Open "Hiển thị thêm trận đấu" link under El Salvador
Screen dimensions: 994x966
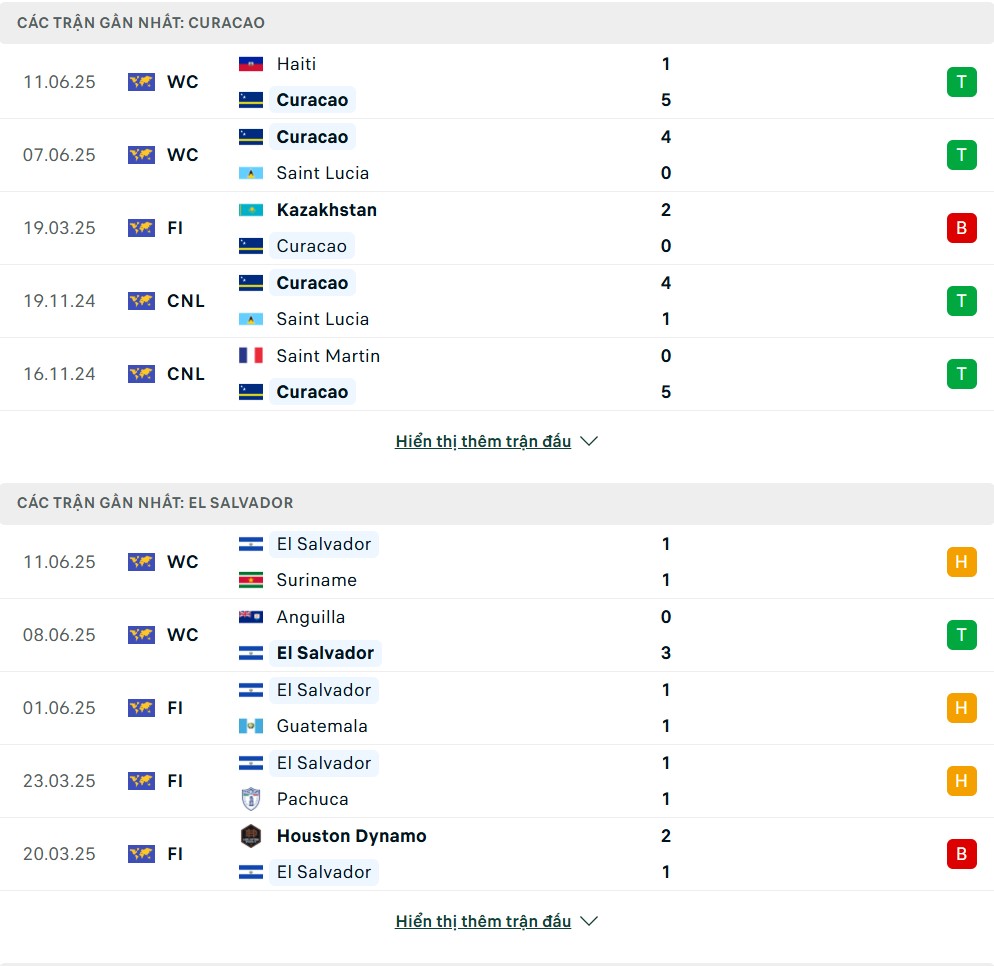[x=483, y=921]
